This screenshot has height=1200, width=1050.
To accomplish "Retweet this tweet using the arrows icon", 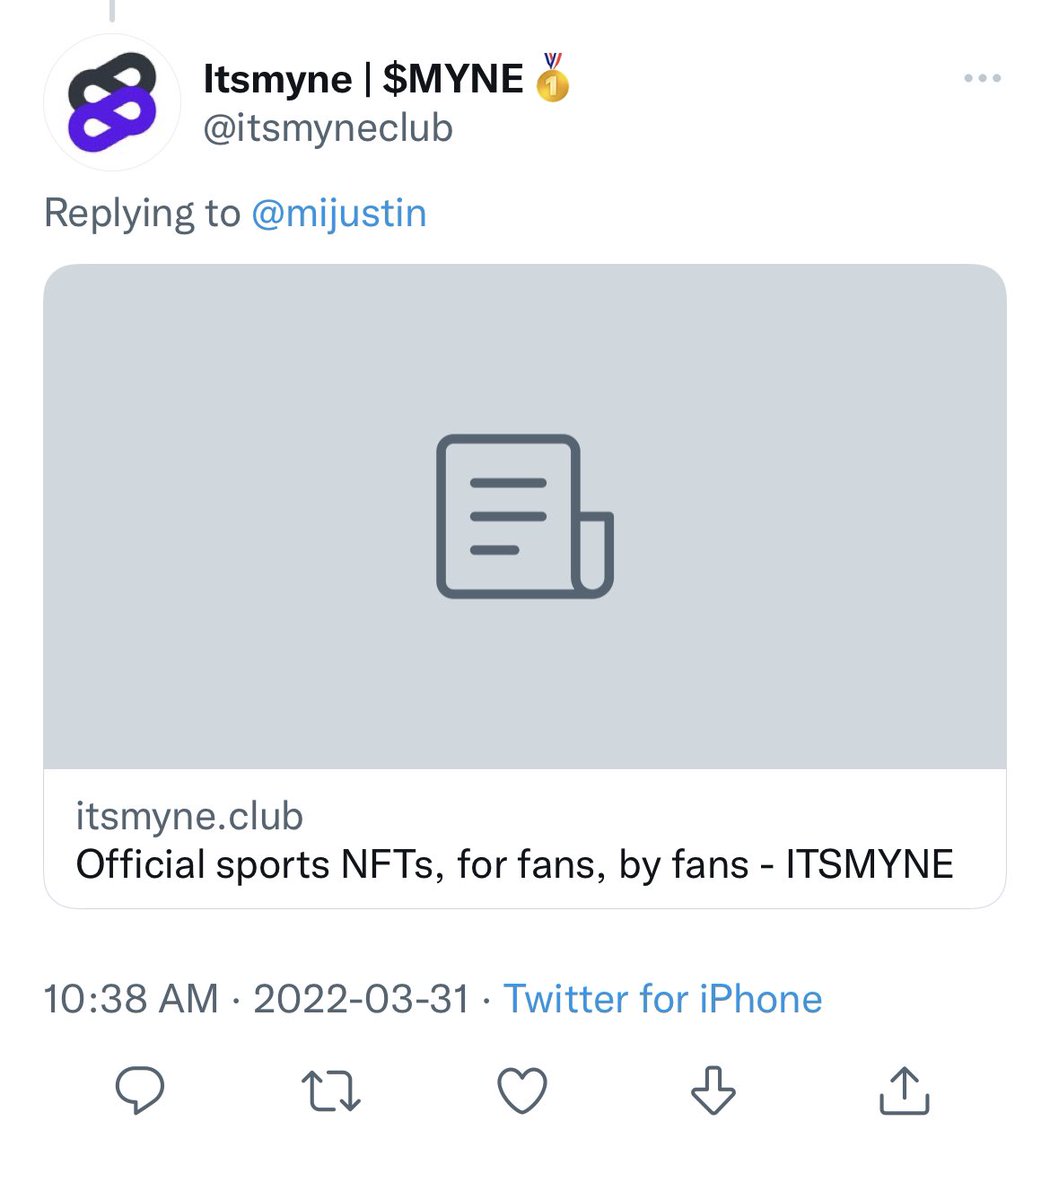I will pyautogui.click(x=331, y=1090).
